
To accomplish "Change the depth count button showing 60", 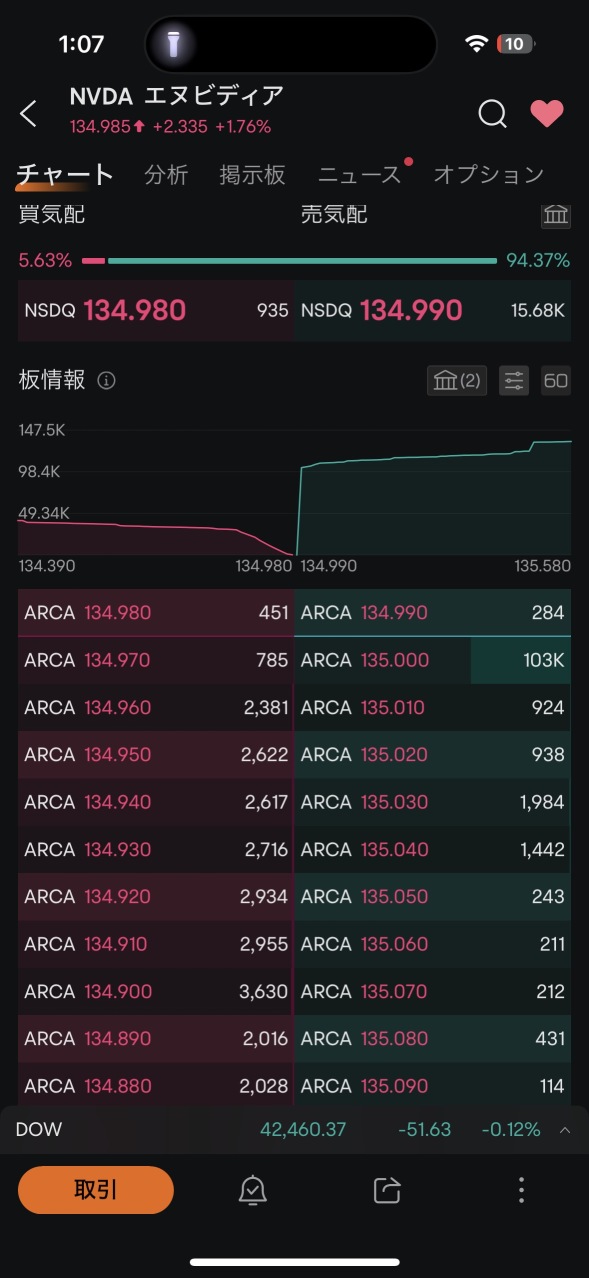I will [x=556, y=380].
